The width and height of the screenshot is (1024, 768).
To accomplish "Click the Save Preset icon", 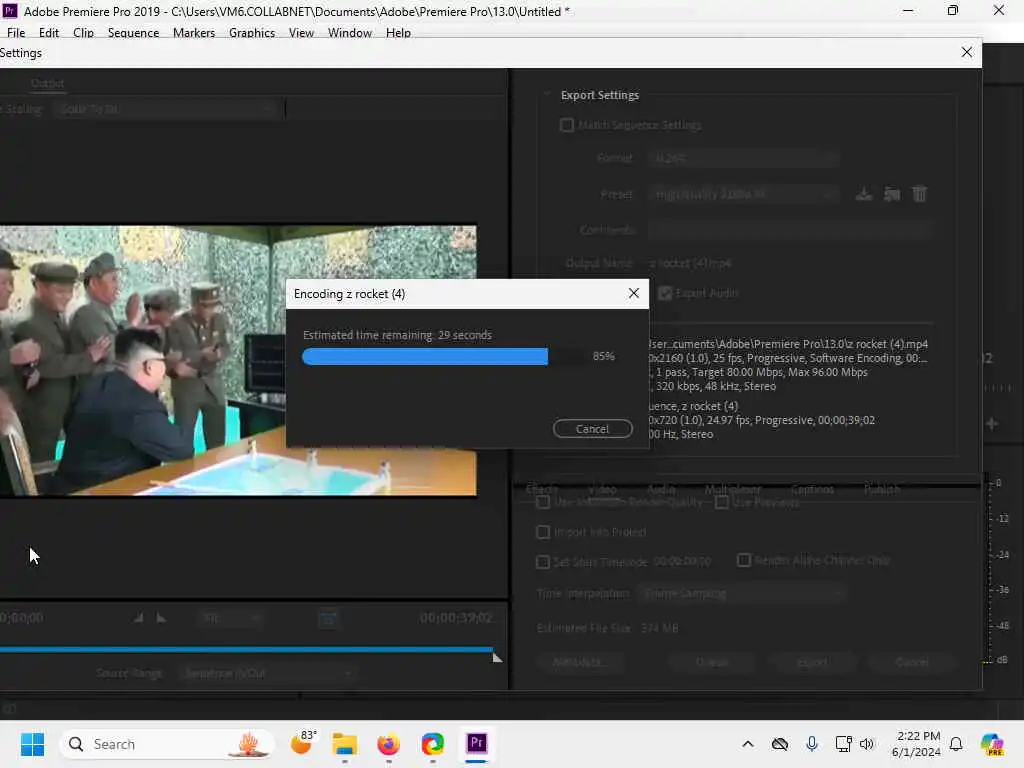I will point(864,194).
